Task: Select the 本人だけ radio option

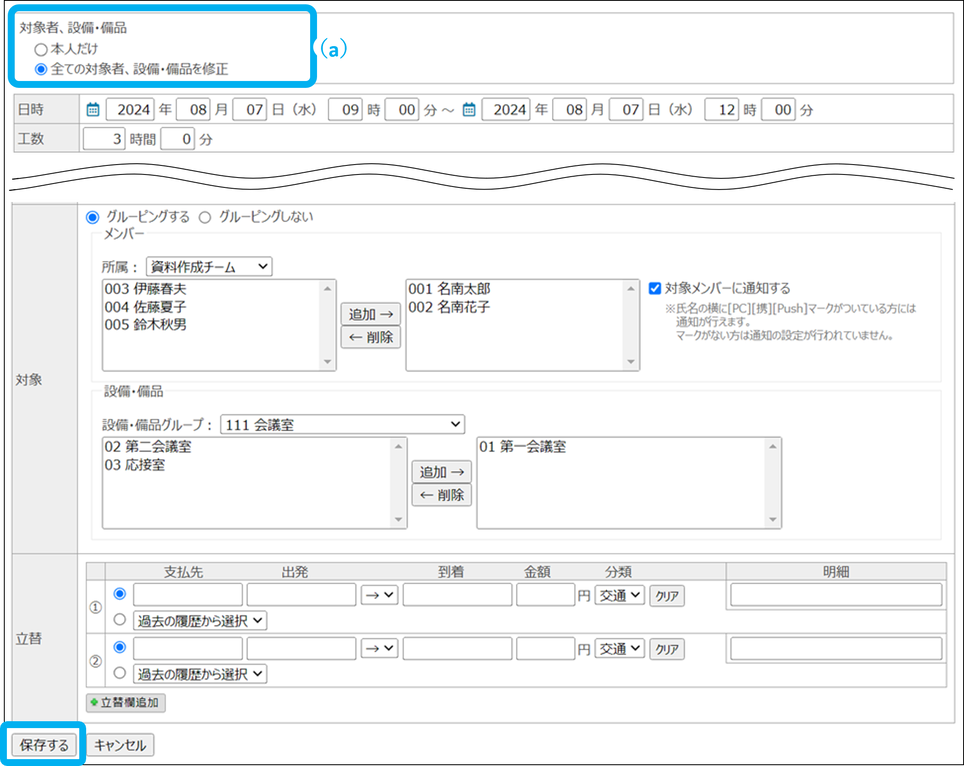Action: [x=41, y=48]
